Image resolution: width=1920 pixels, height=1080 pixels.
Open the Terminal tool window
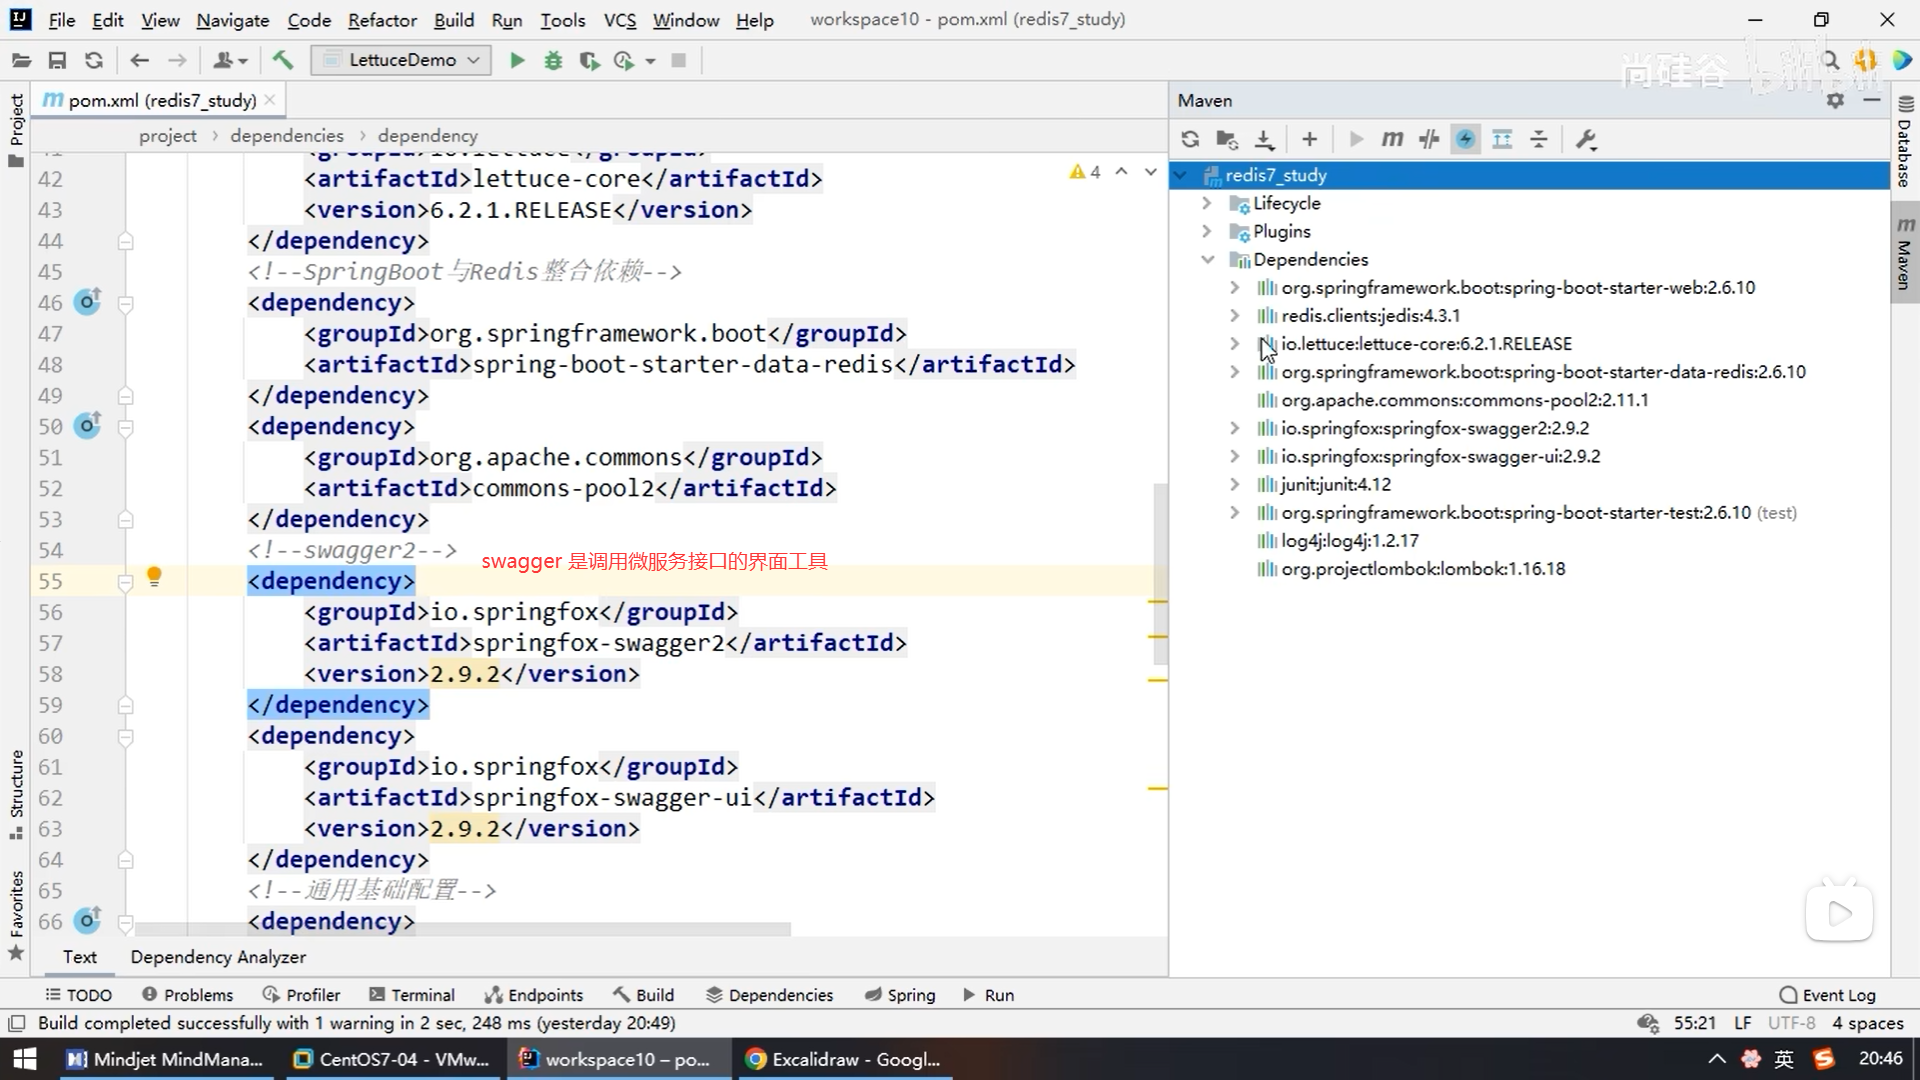(411, 995)
